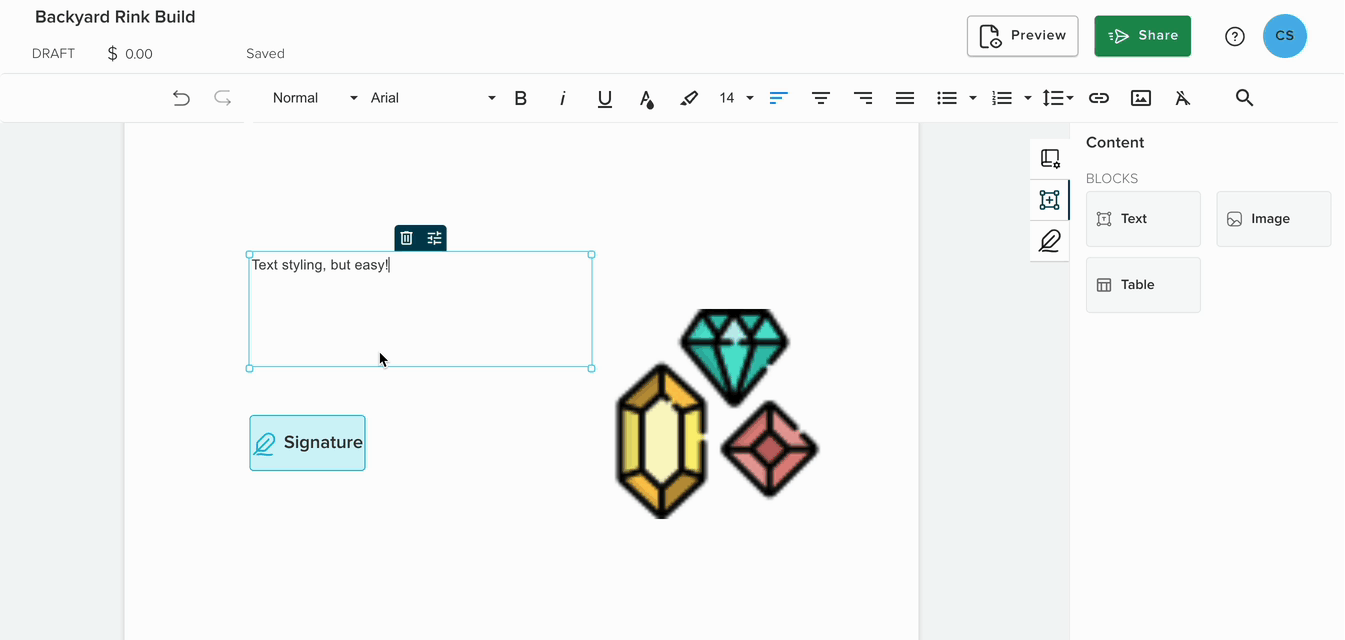Viewport: 1345px width, 640px height.
Task: Justify the text
Action: pyautogui.click(x=905, y=98)
